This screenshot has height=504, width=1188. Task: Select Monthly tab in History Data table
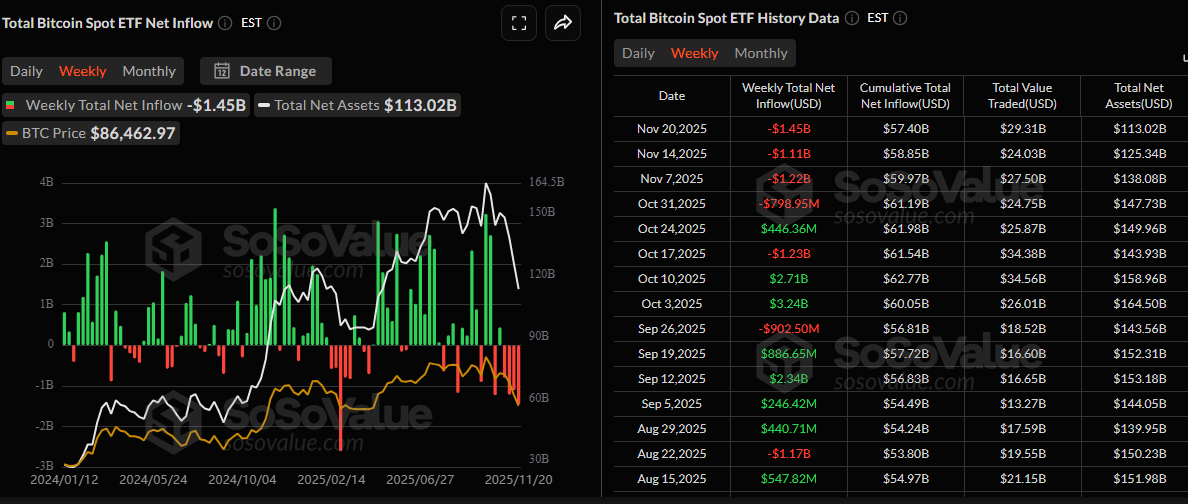761,53
